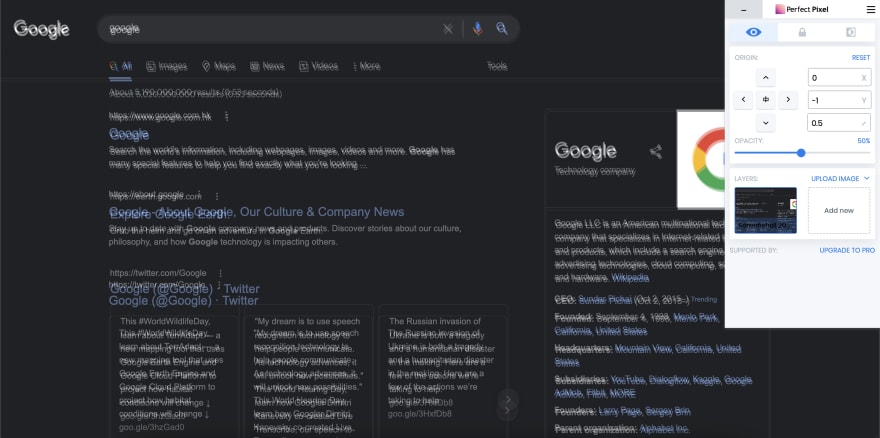The width and height of the screenshot is (880, 438).
Task: Click the UPGRADE TO PRO link
Action: [x=847, y=250]
